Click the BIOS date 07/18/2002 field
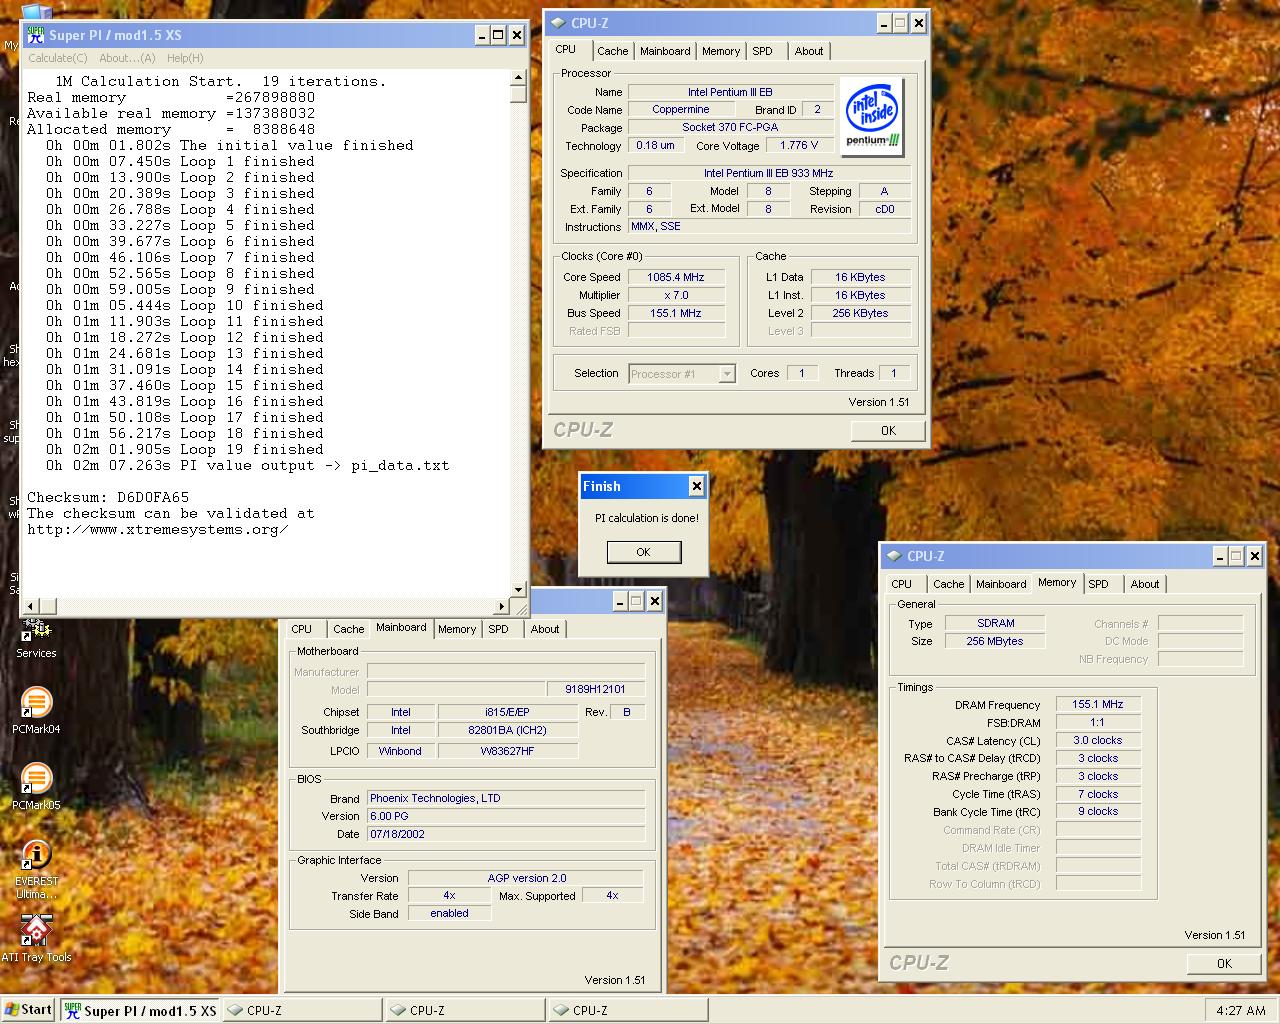The height and width of the screenshot is (1024, 1280). (506, 834)
